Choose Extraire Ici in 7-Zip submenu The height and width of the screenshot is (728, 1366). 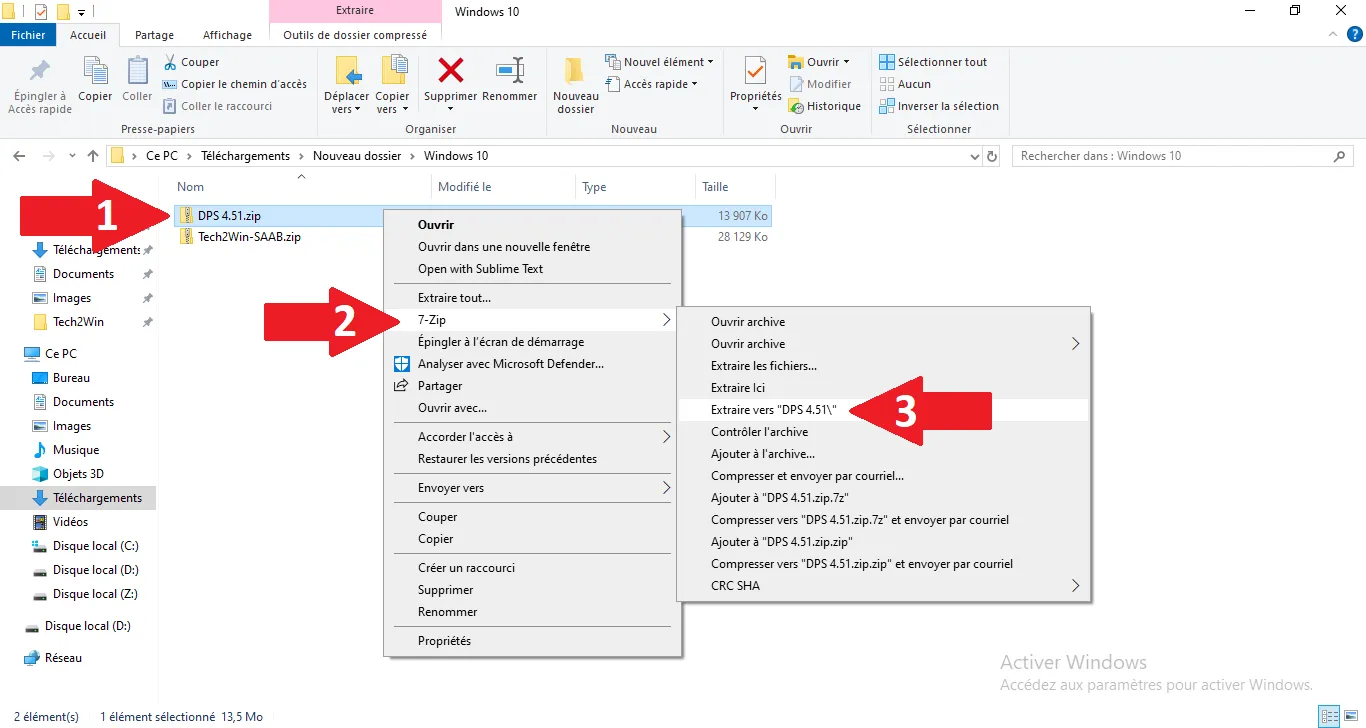(737, 388)
